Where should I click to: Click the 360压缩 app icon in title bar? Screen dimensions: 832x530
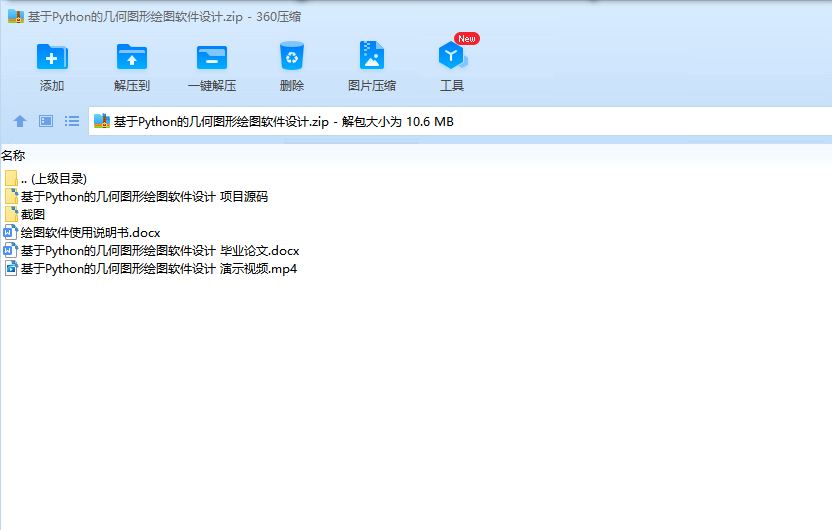16,16
